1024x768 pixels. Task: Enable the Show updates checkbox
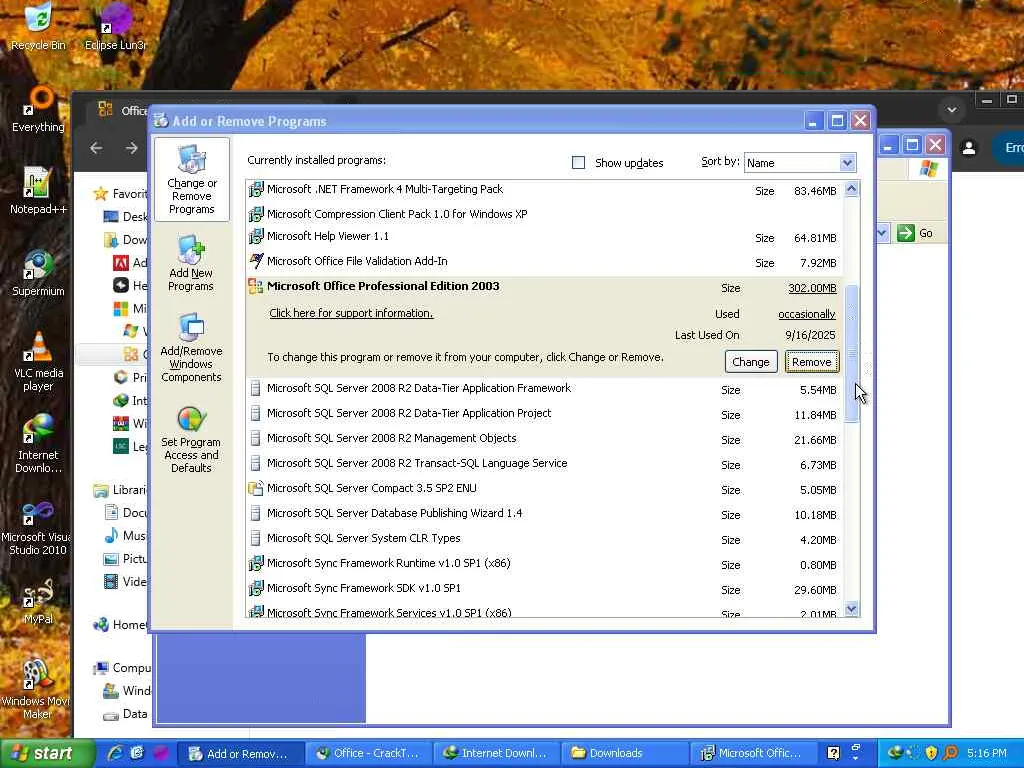579,163
